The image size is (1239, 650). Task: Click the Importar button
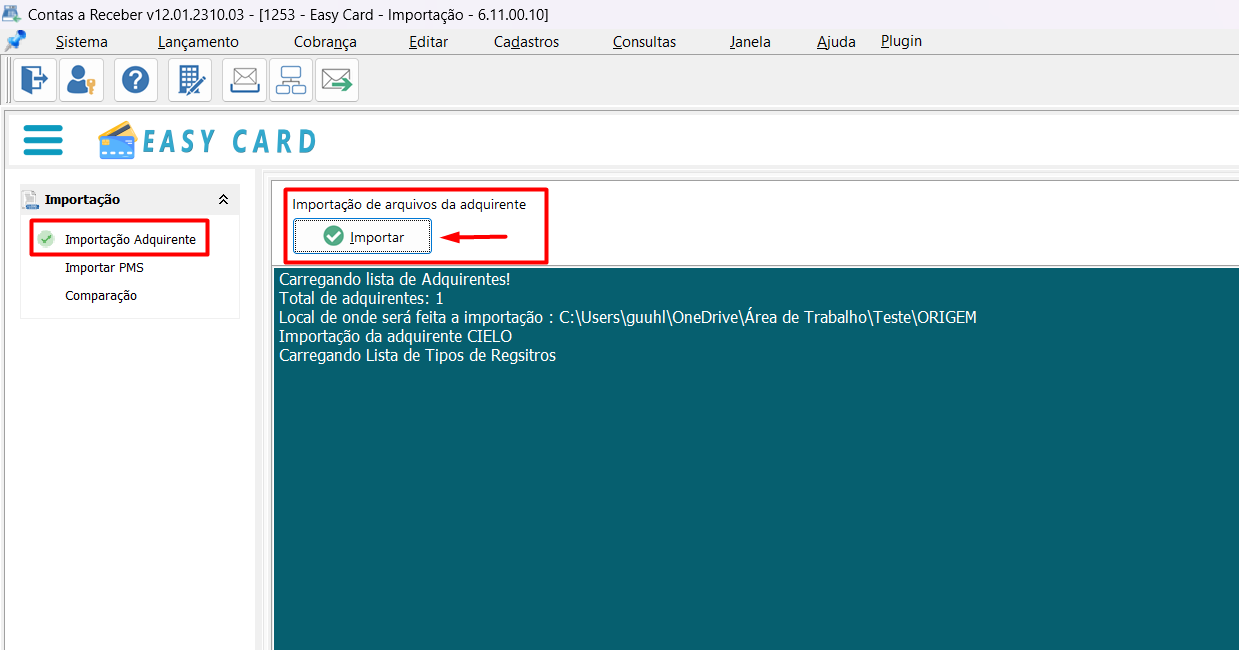(x=363, y=237)
